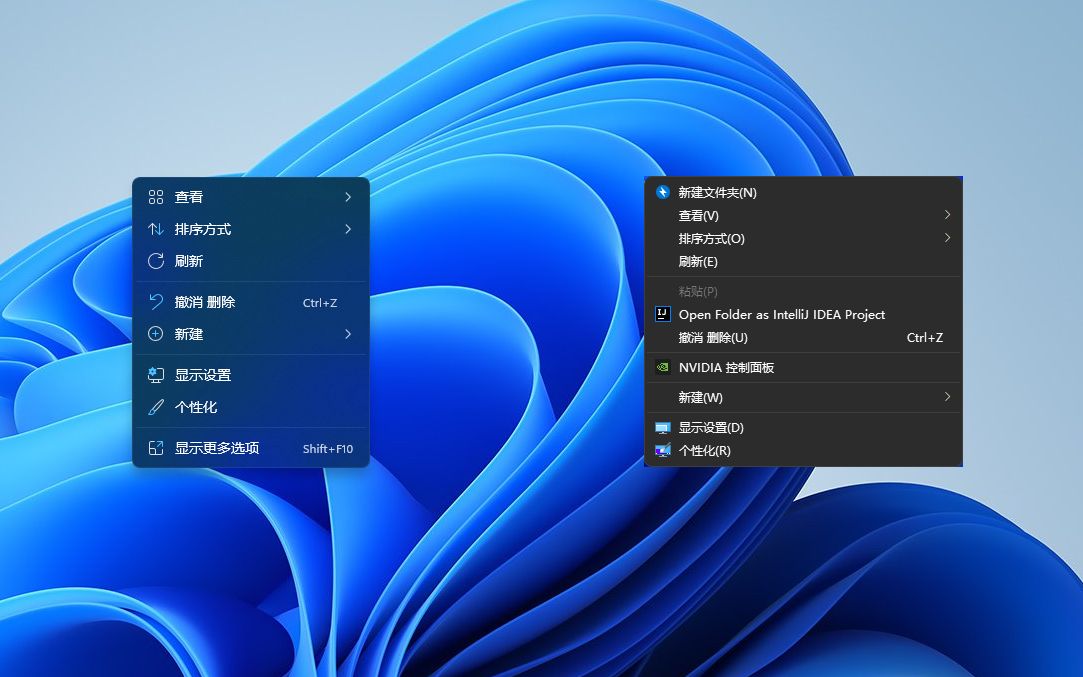Viewport: 1083px width, 677px height.
Task: Expand the 排序方式(O) submenu chevron
Action: (948, 238)
